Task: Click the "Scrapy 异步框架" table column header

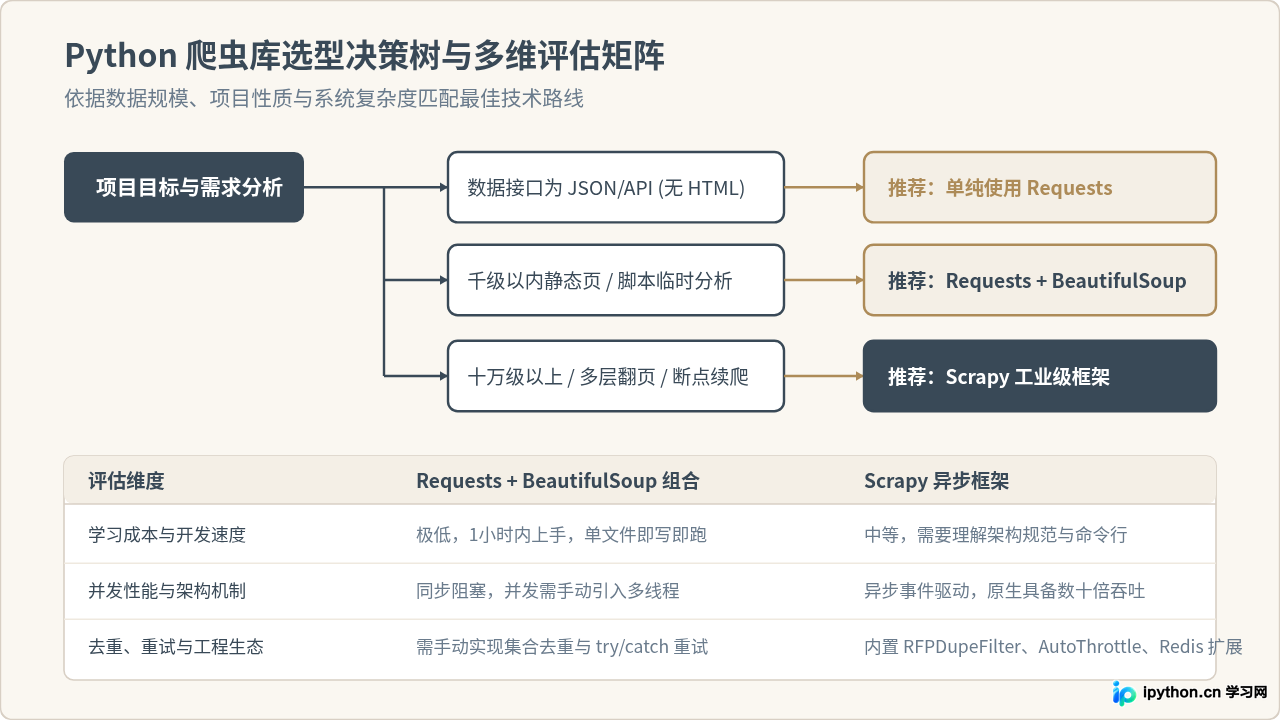Action: tap(937, 481)
